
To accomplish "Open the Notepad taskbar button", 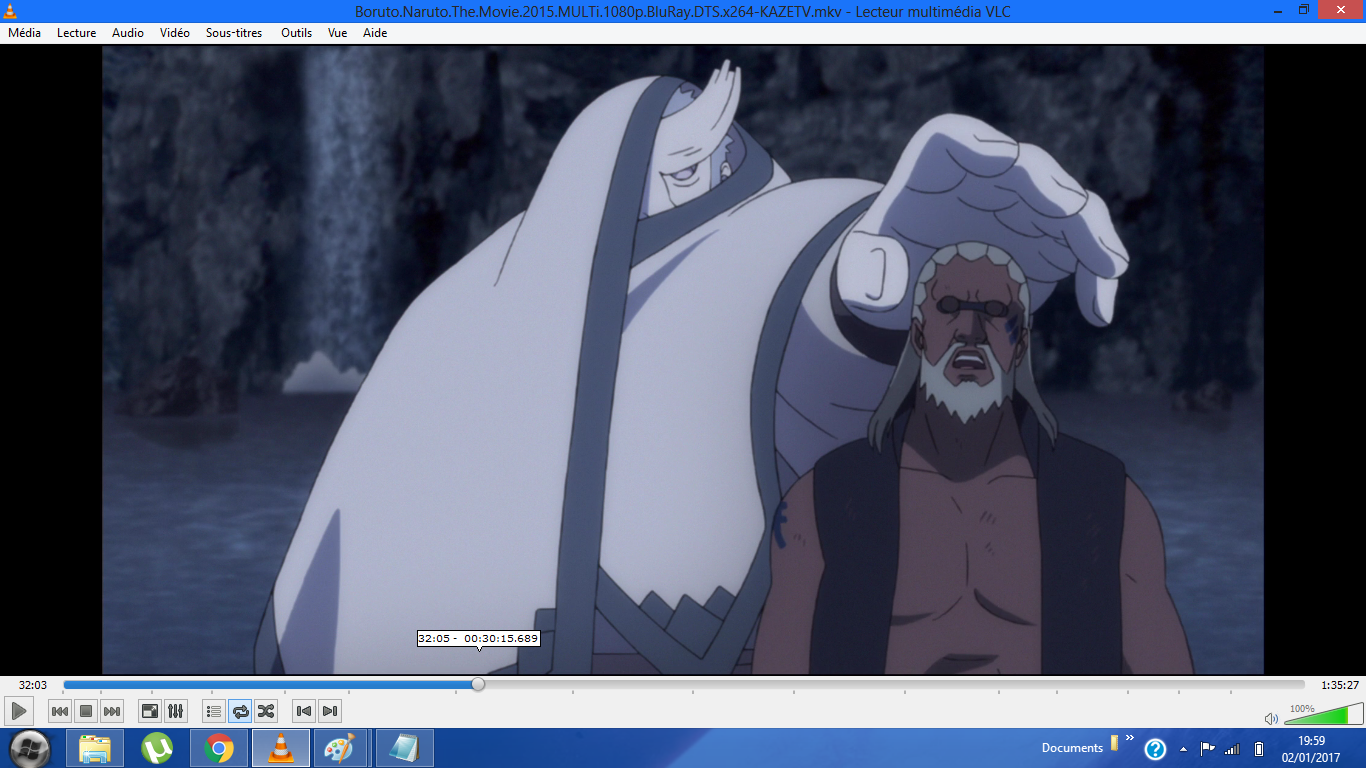I will point(405,748).
